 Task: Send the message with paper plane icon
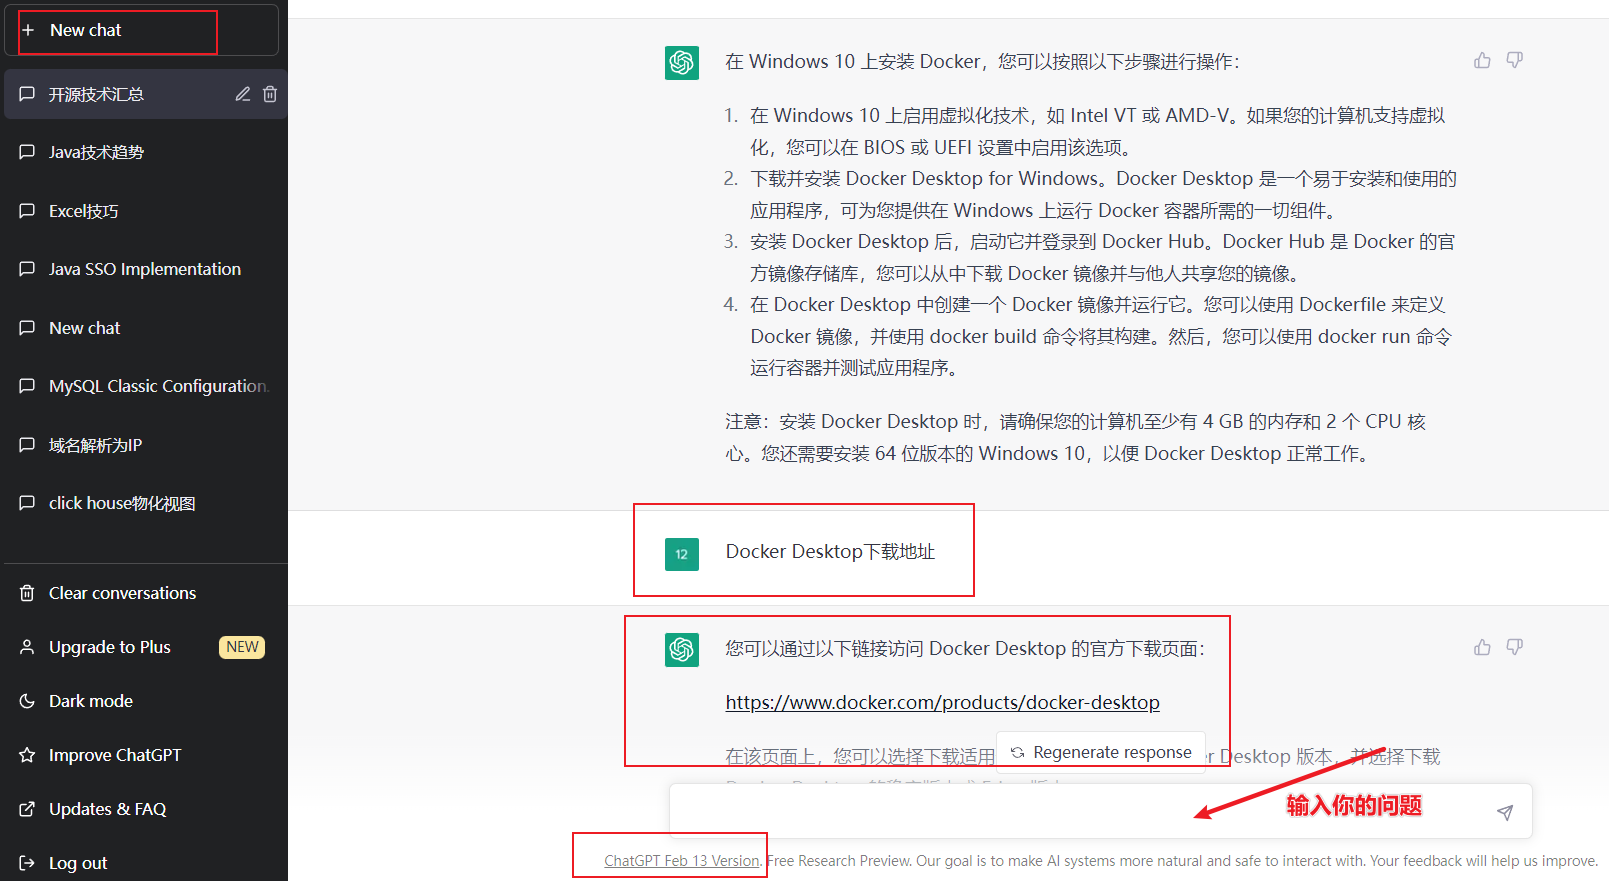1505,812
